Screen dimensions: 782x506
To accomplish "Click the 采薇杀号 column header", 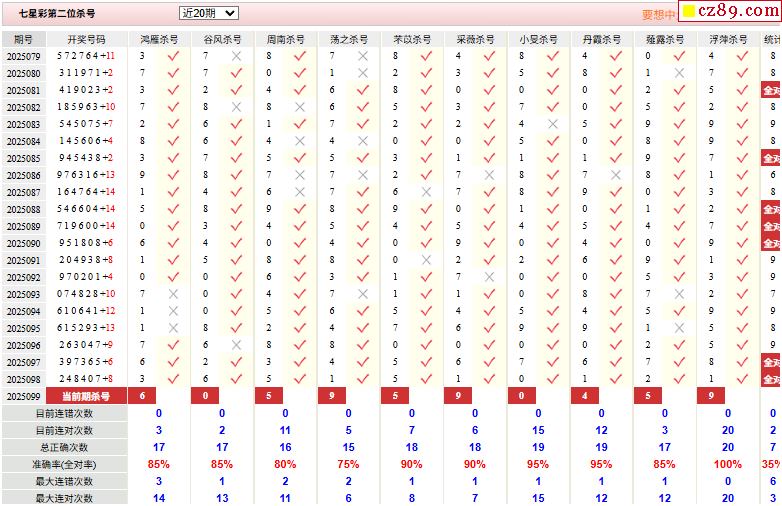I will (475, 39).
